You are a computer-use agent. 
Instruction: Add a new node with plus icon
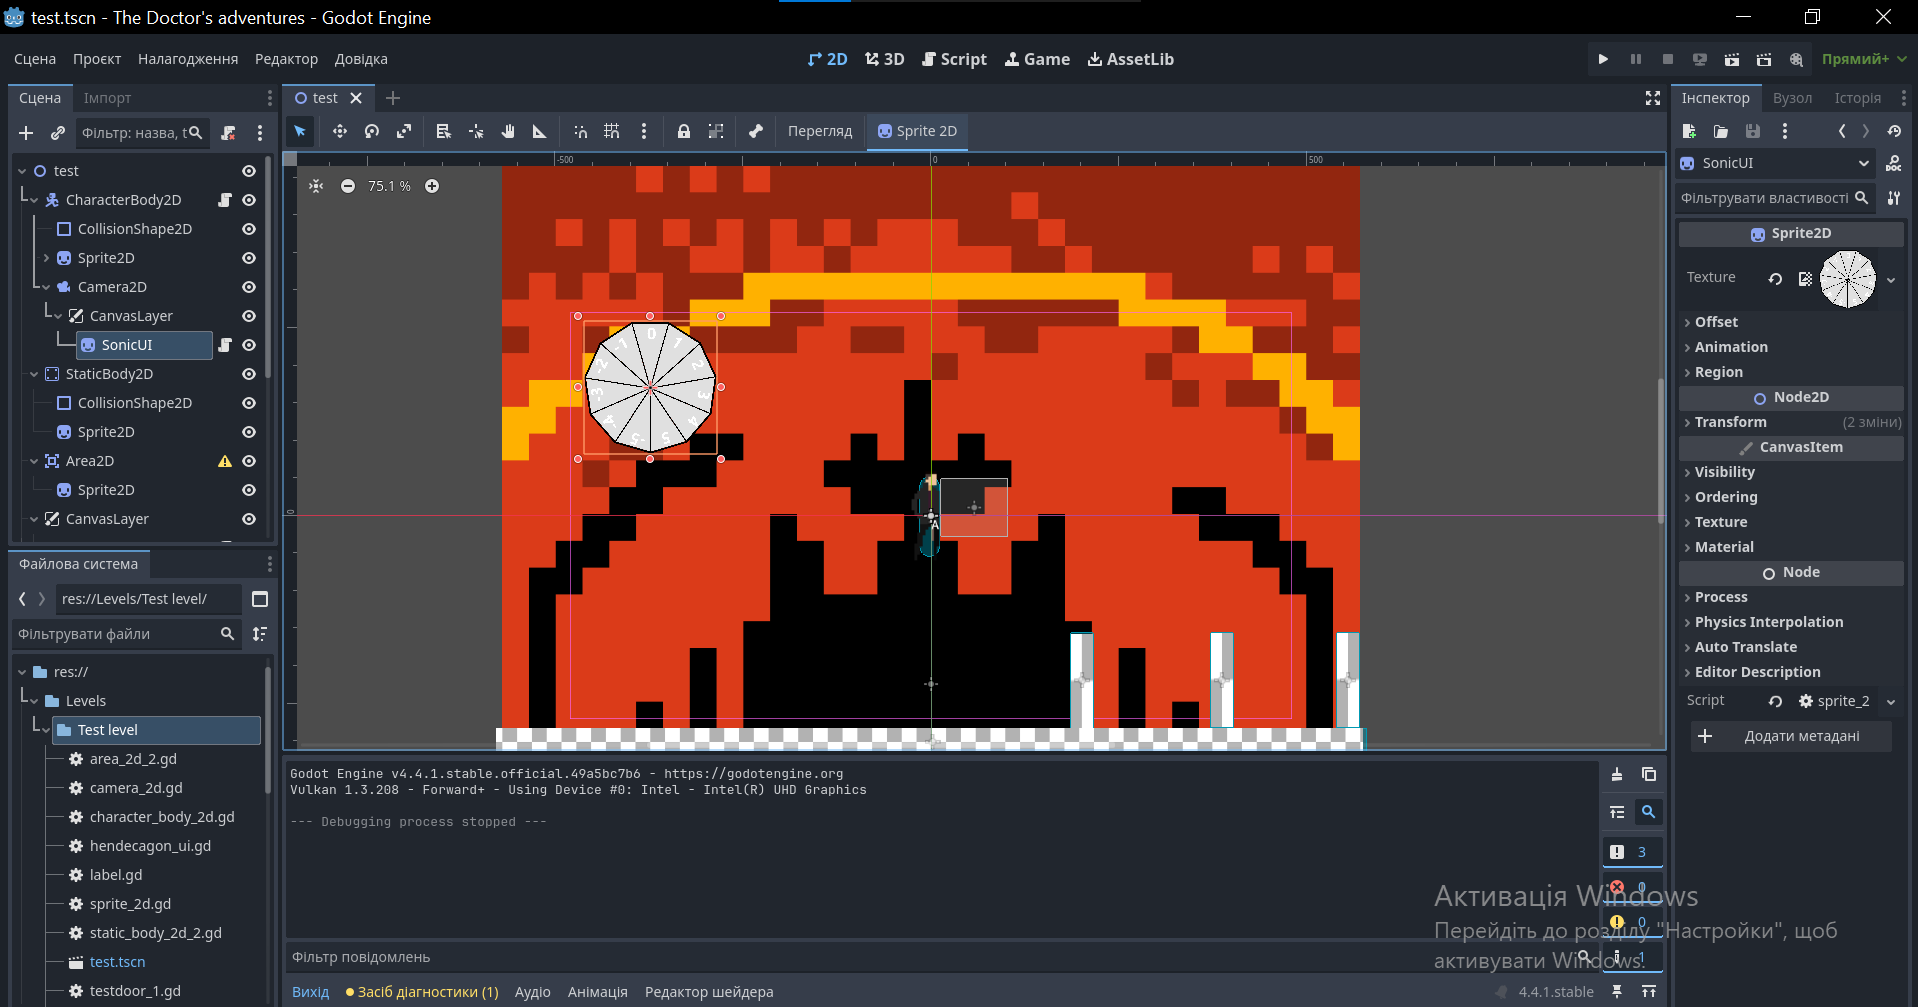click(26, 133)
